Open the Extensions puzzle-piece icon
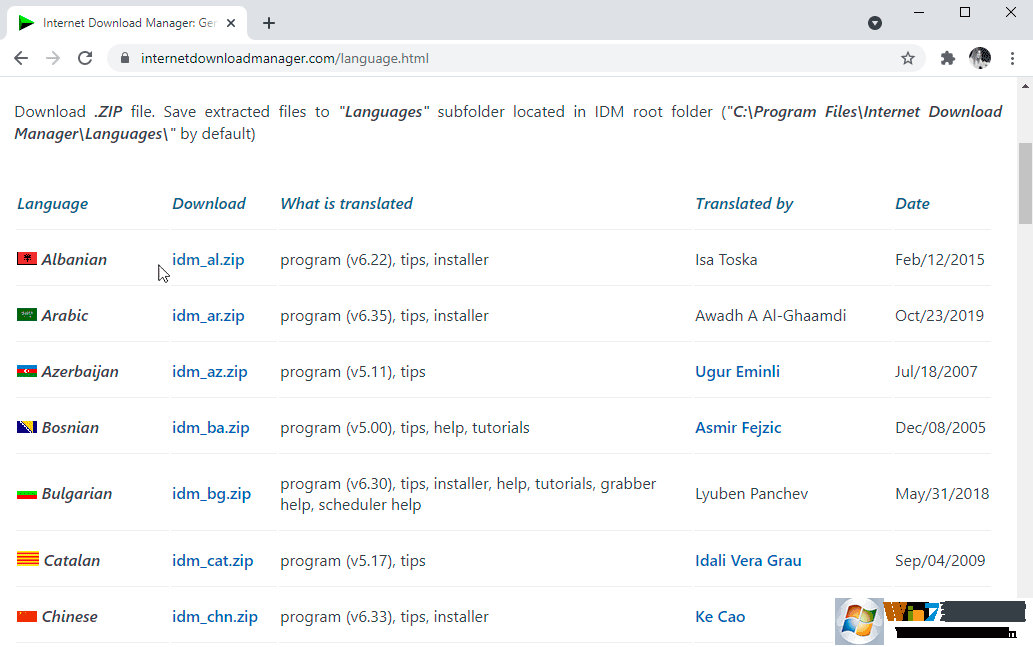 (x=947, y=58)
